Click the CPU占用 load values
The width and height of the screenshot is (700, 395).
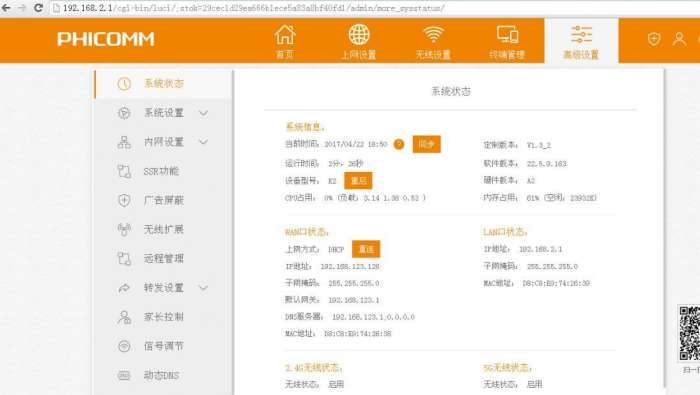pos(375,198)
